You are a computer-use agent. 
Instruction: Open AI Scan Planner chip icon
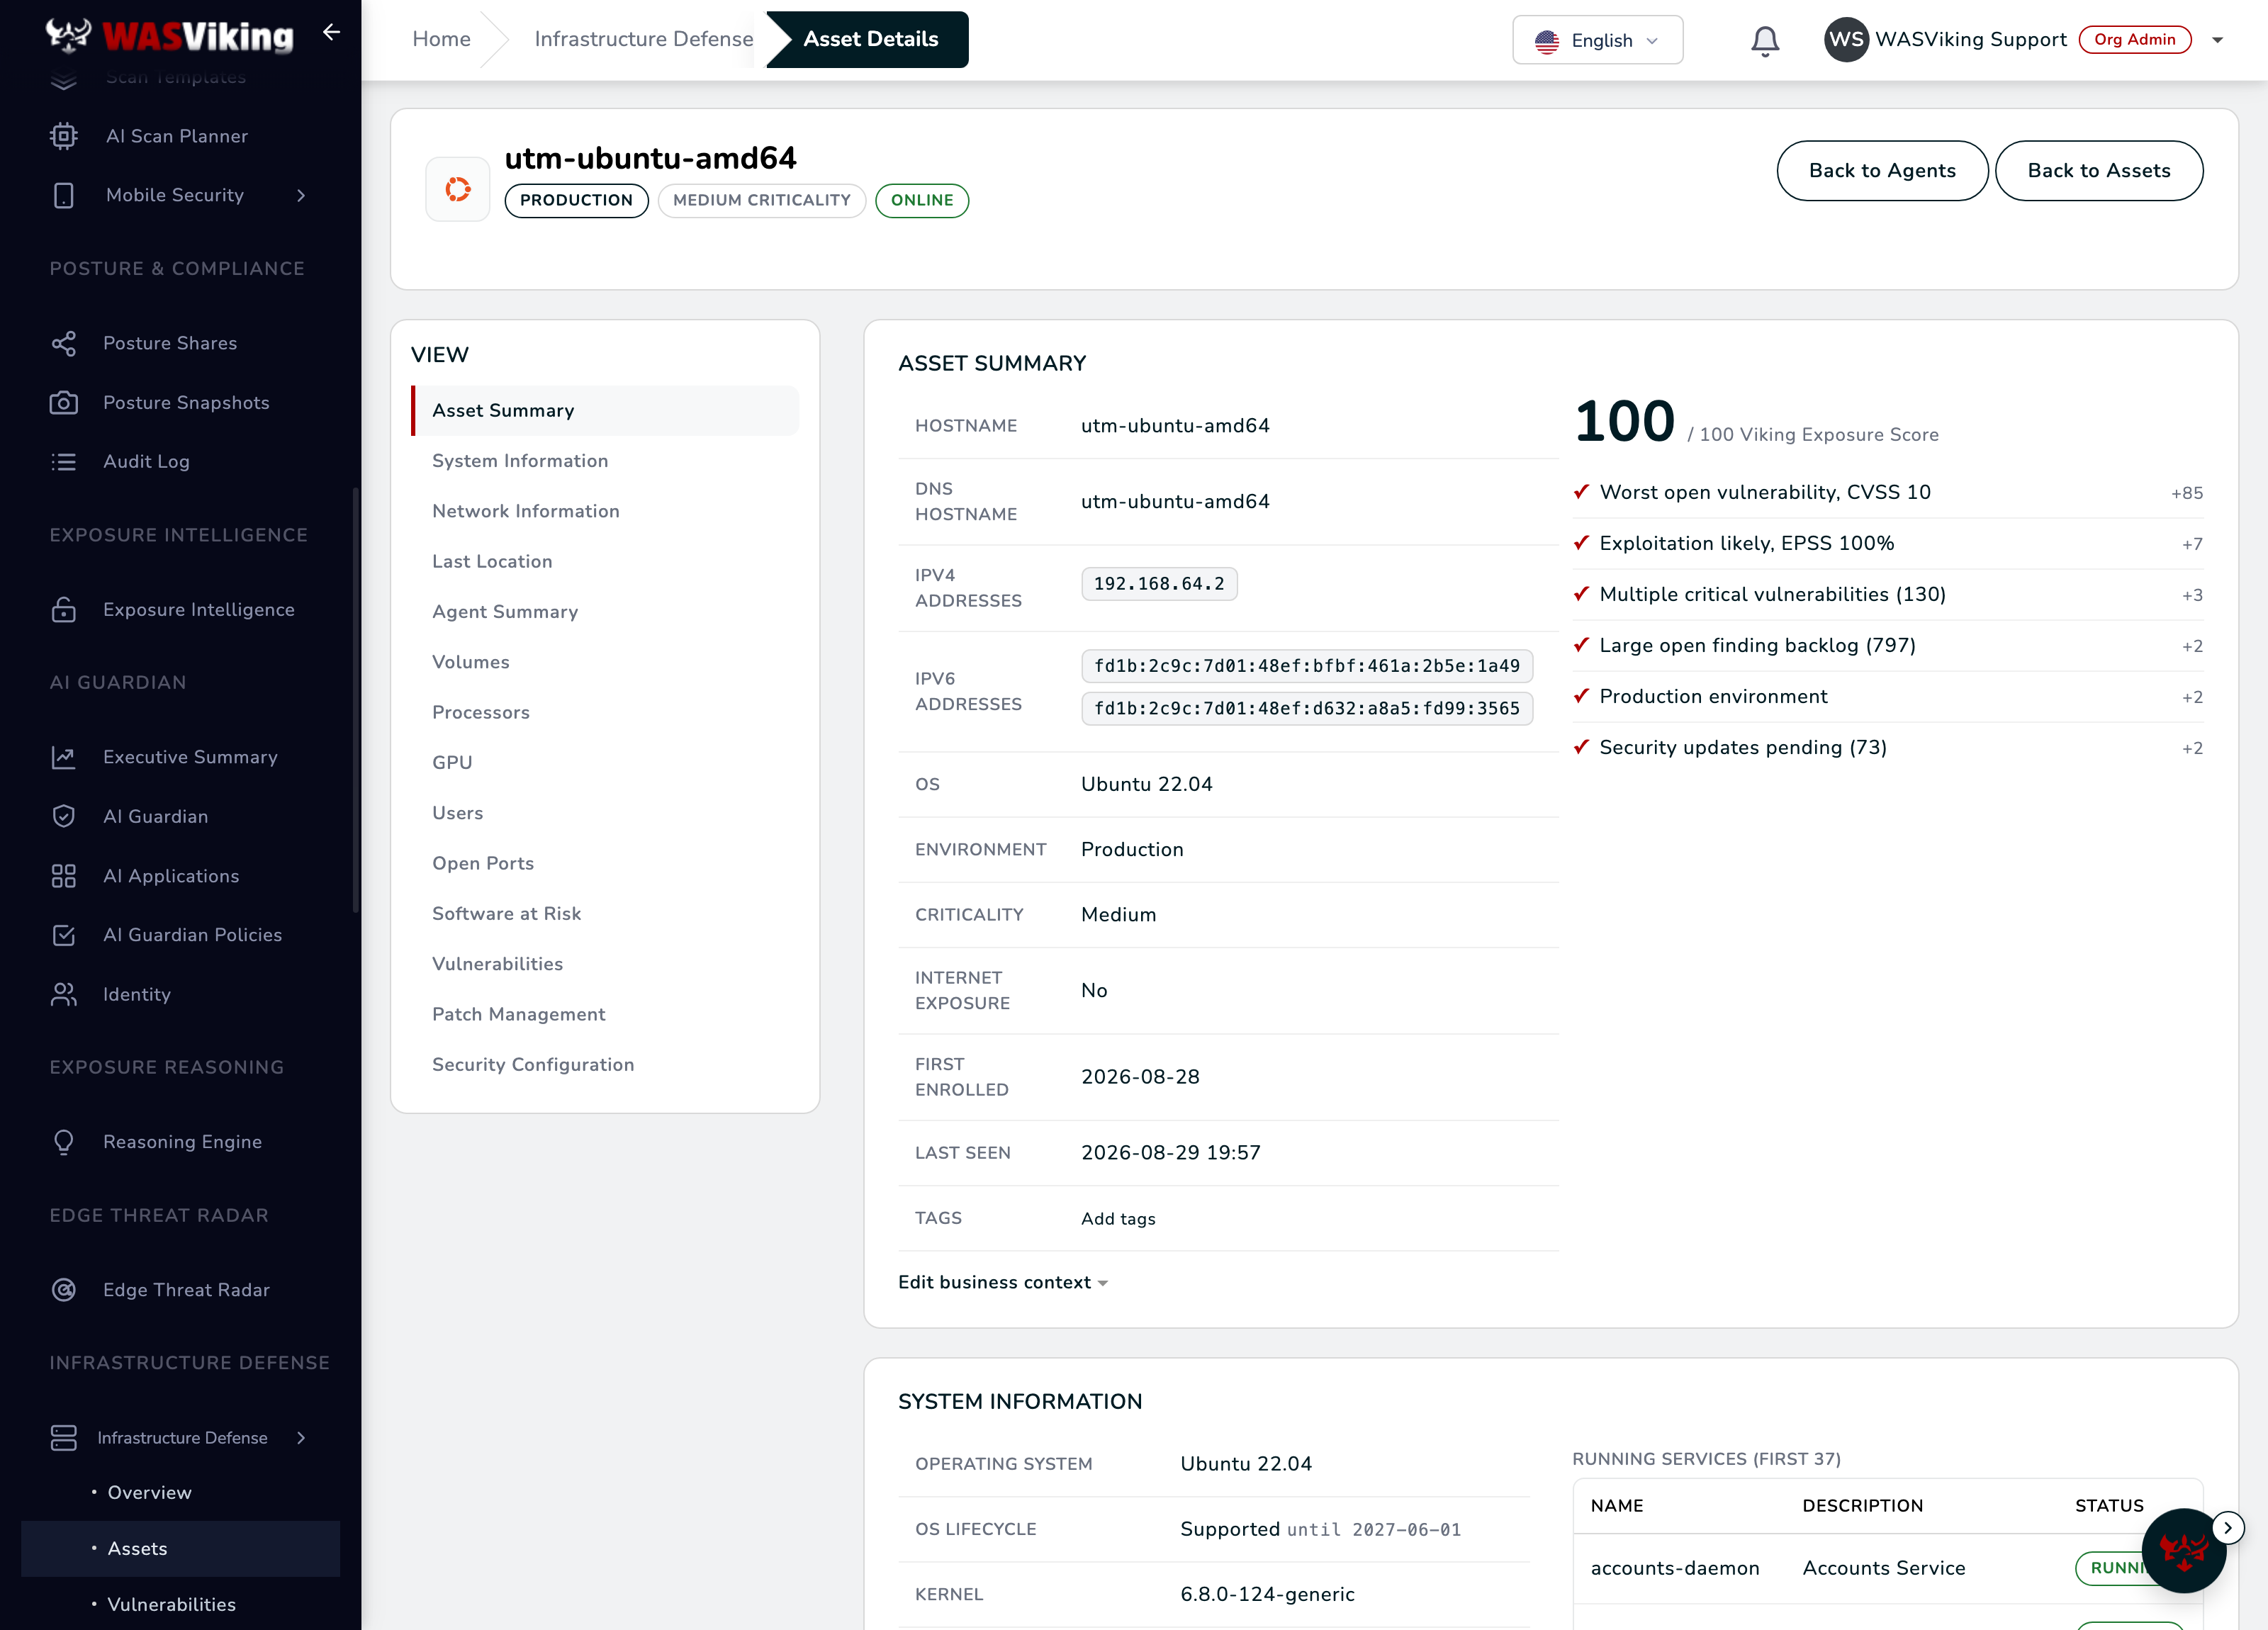pos(64,136)
